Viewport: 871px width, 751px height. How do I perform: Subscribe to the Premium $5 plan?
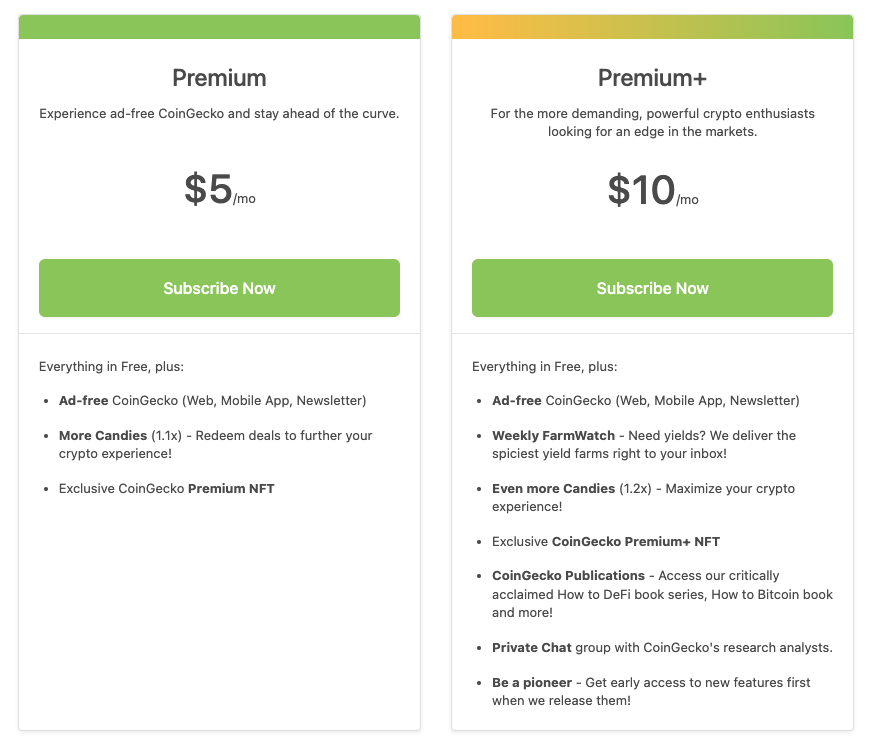(219, 288)
